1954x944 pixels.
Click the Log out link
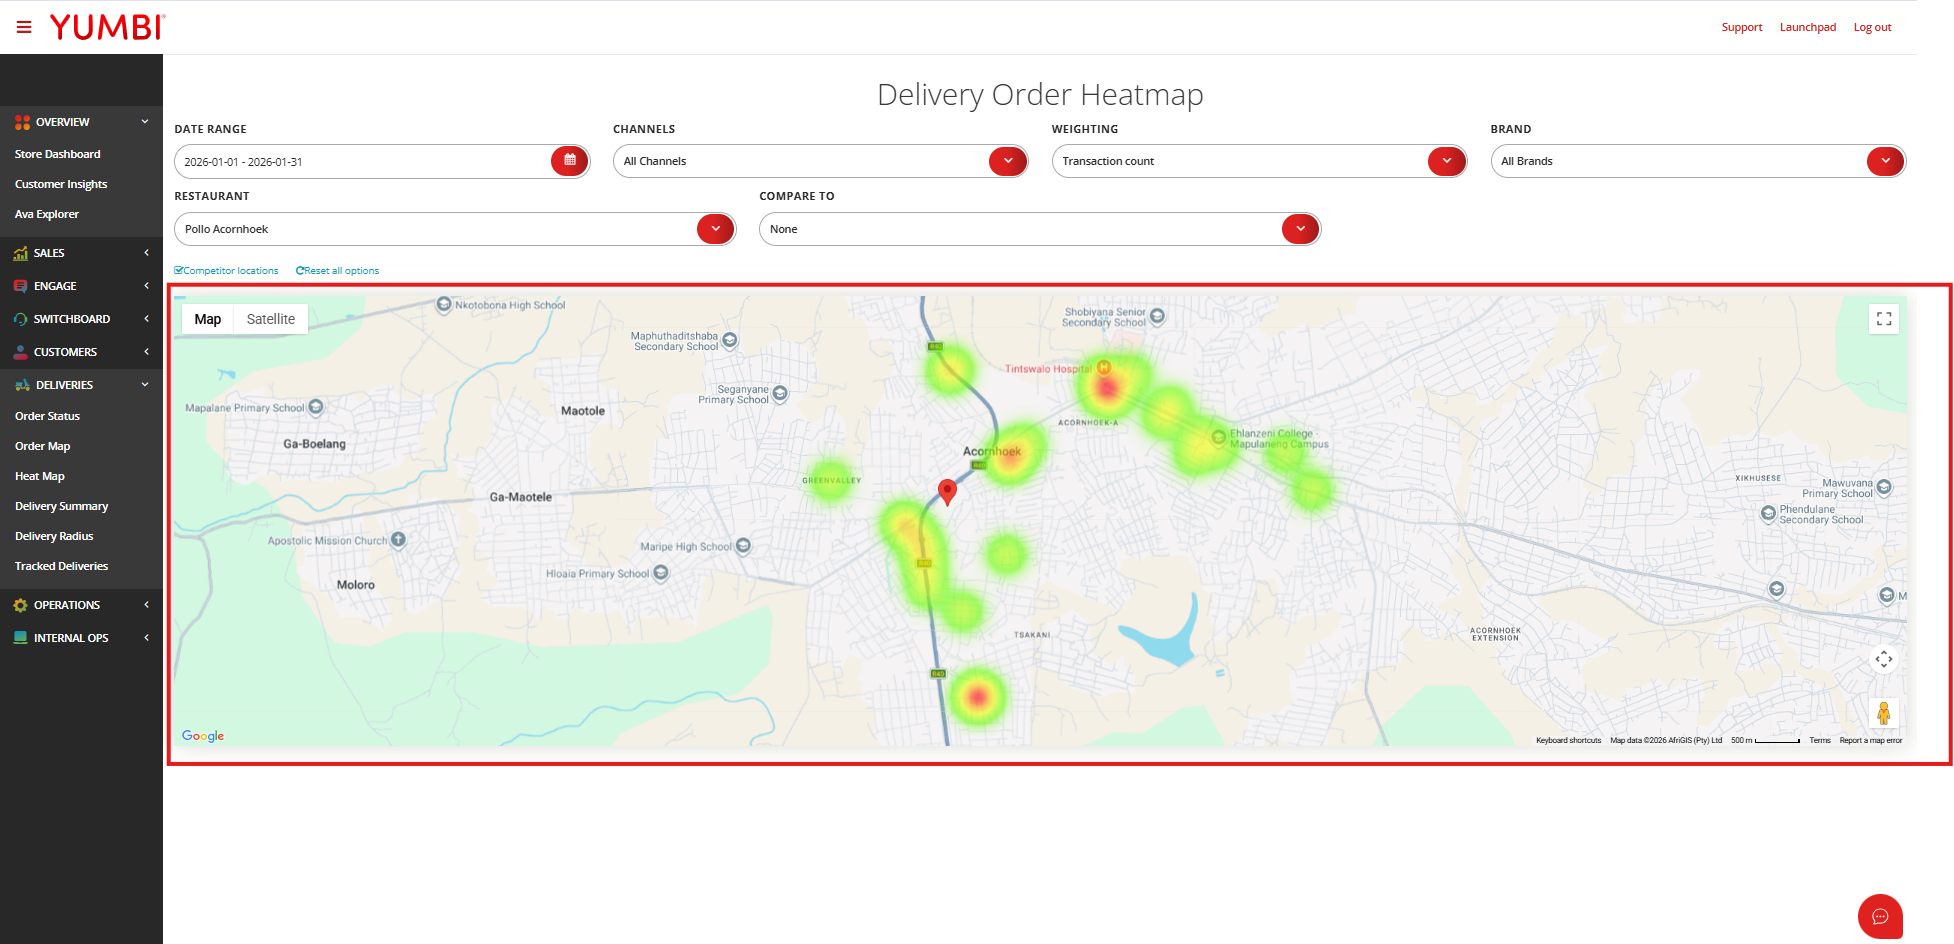pos(1872,27)
